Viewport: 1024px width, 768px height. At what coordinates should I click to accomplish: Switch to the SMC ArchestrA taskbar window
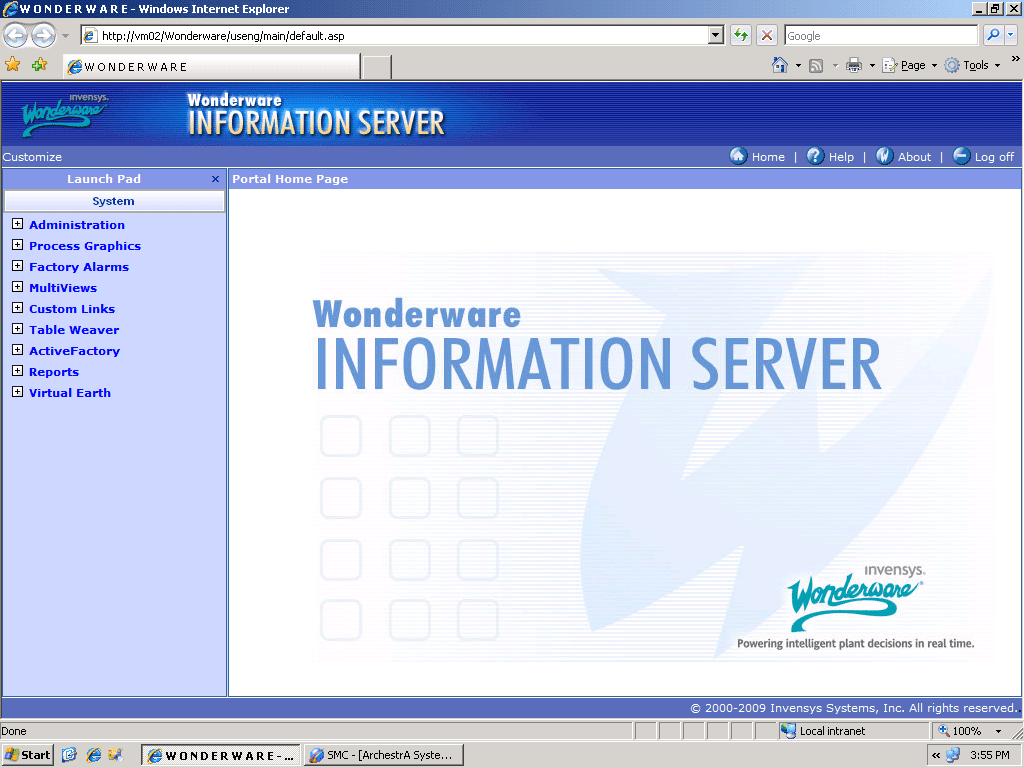pyautogui.click(x=384, y=755)
